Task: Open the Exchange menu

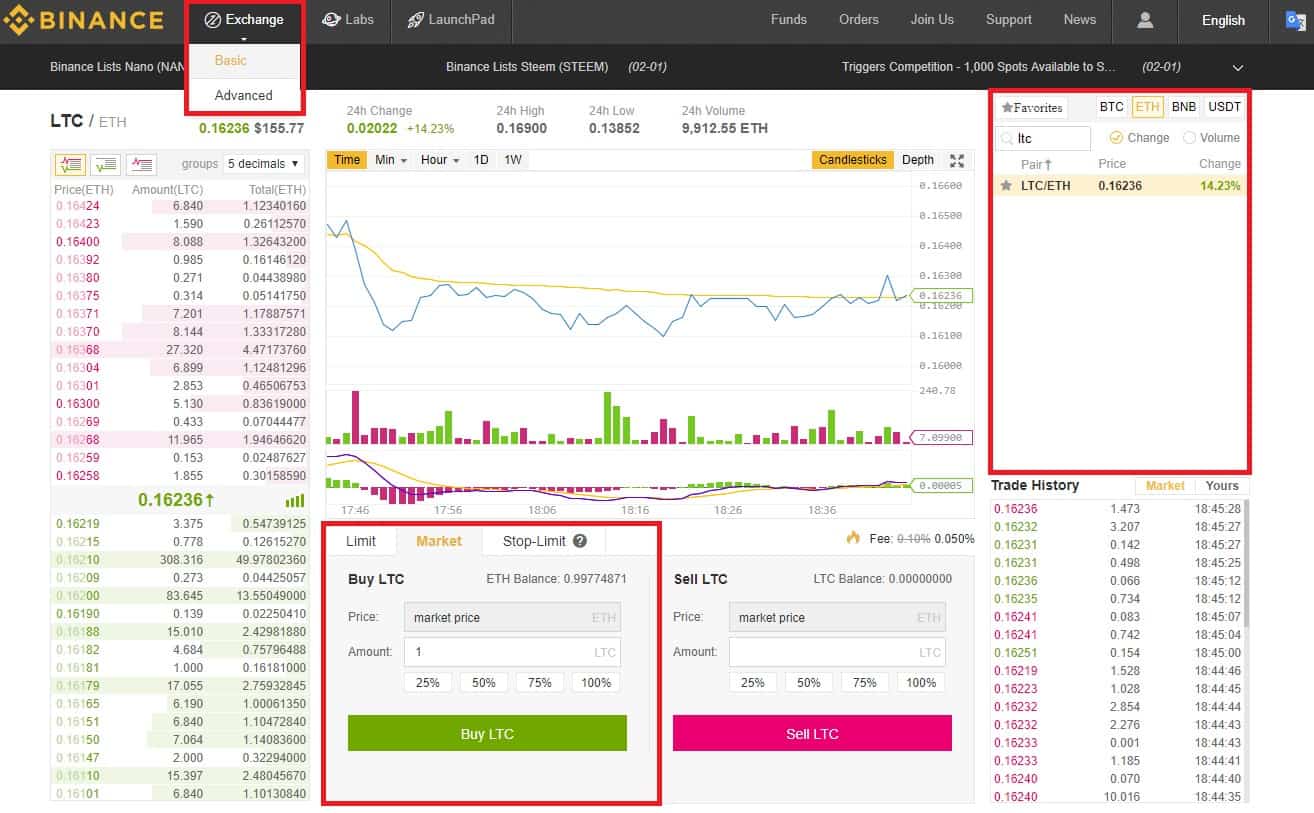Action: tap(244, 20)
